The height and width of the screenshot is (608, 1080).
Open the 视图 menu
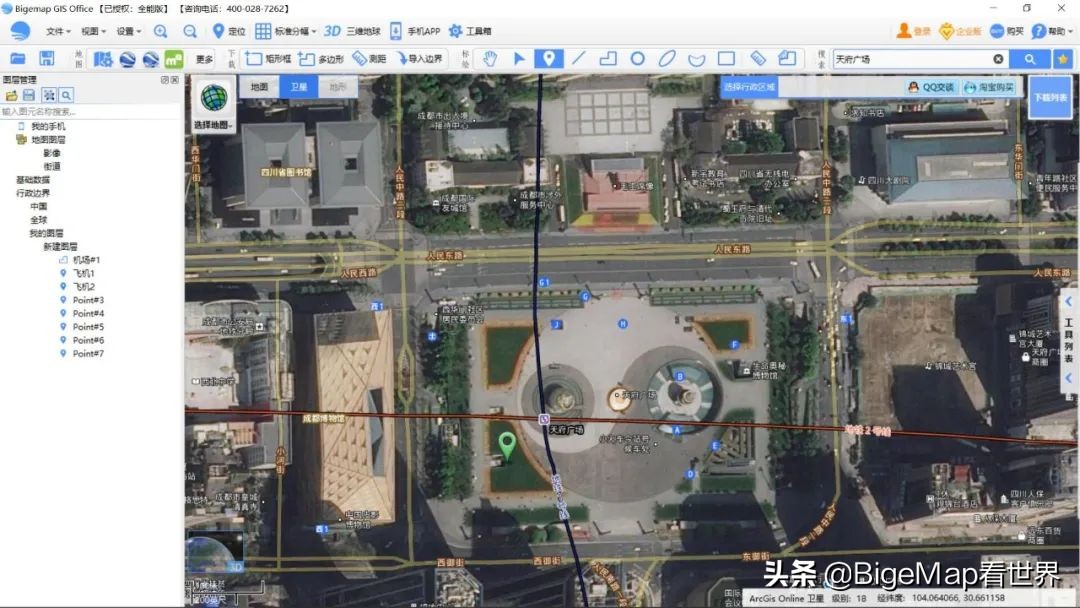click(94, 31)
